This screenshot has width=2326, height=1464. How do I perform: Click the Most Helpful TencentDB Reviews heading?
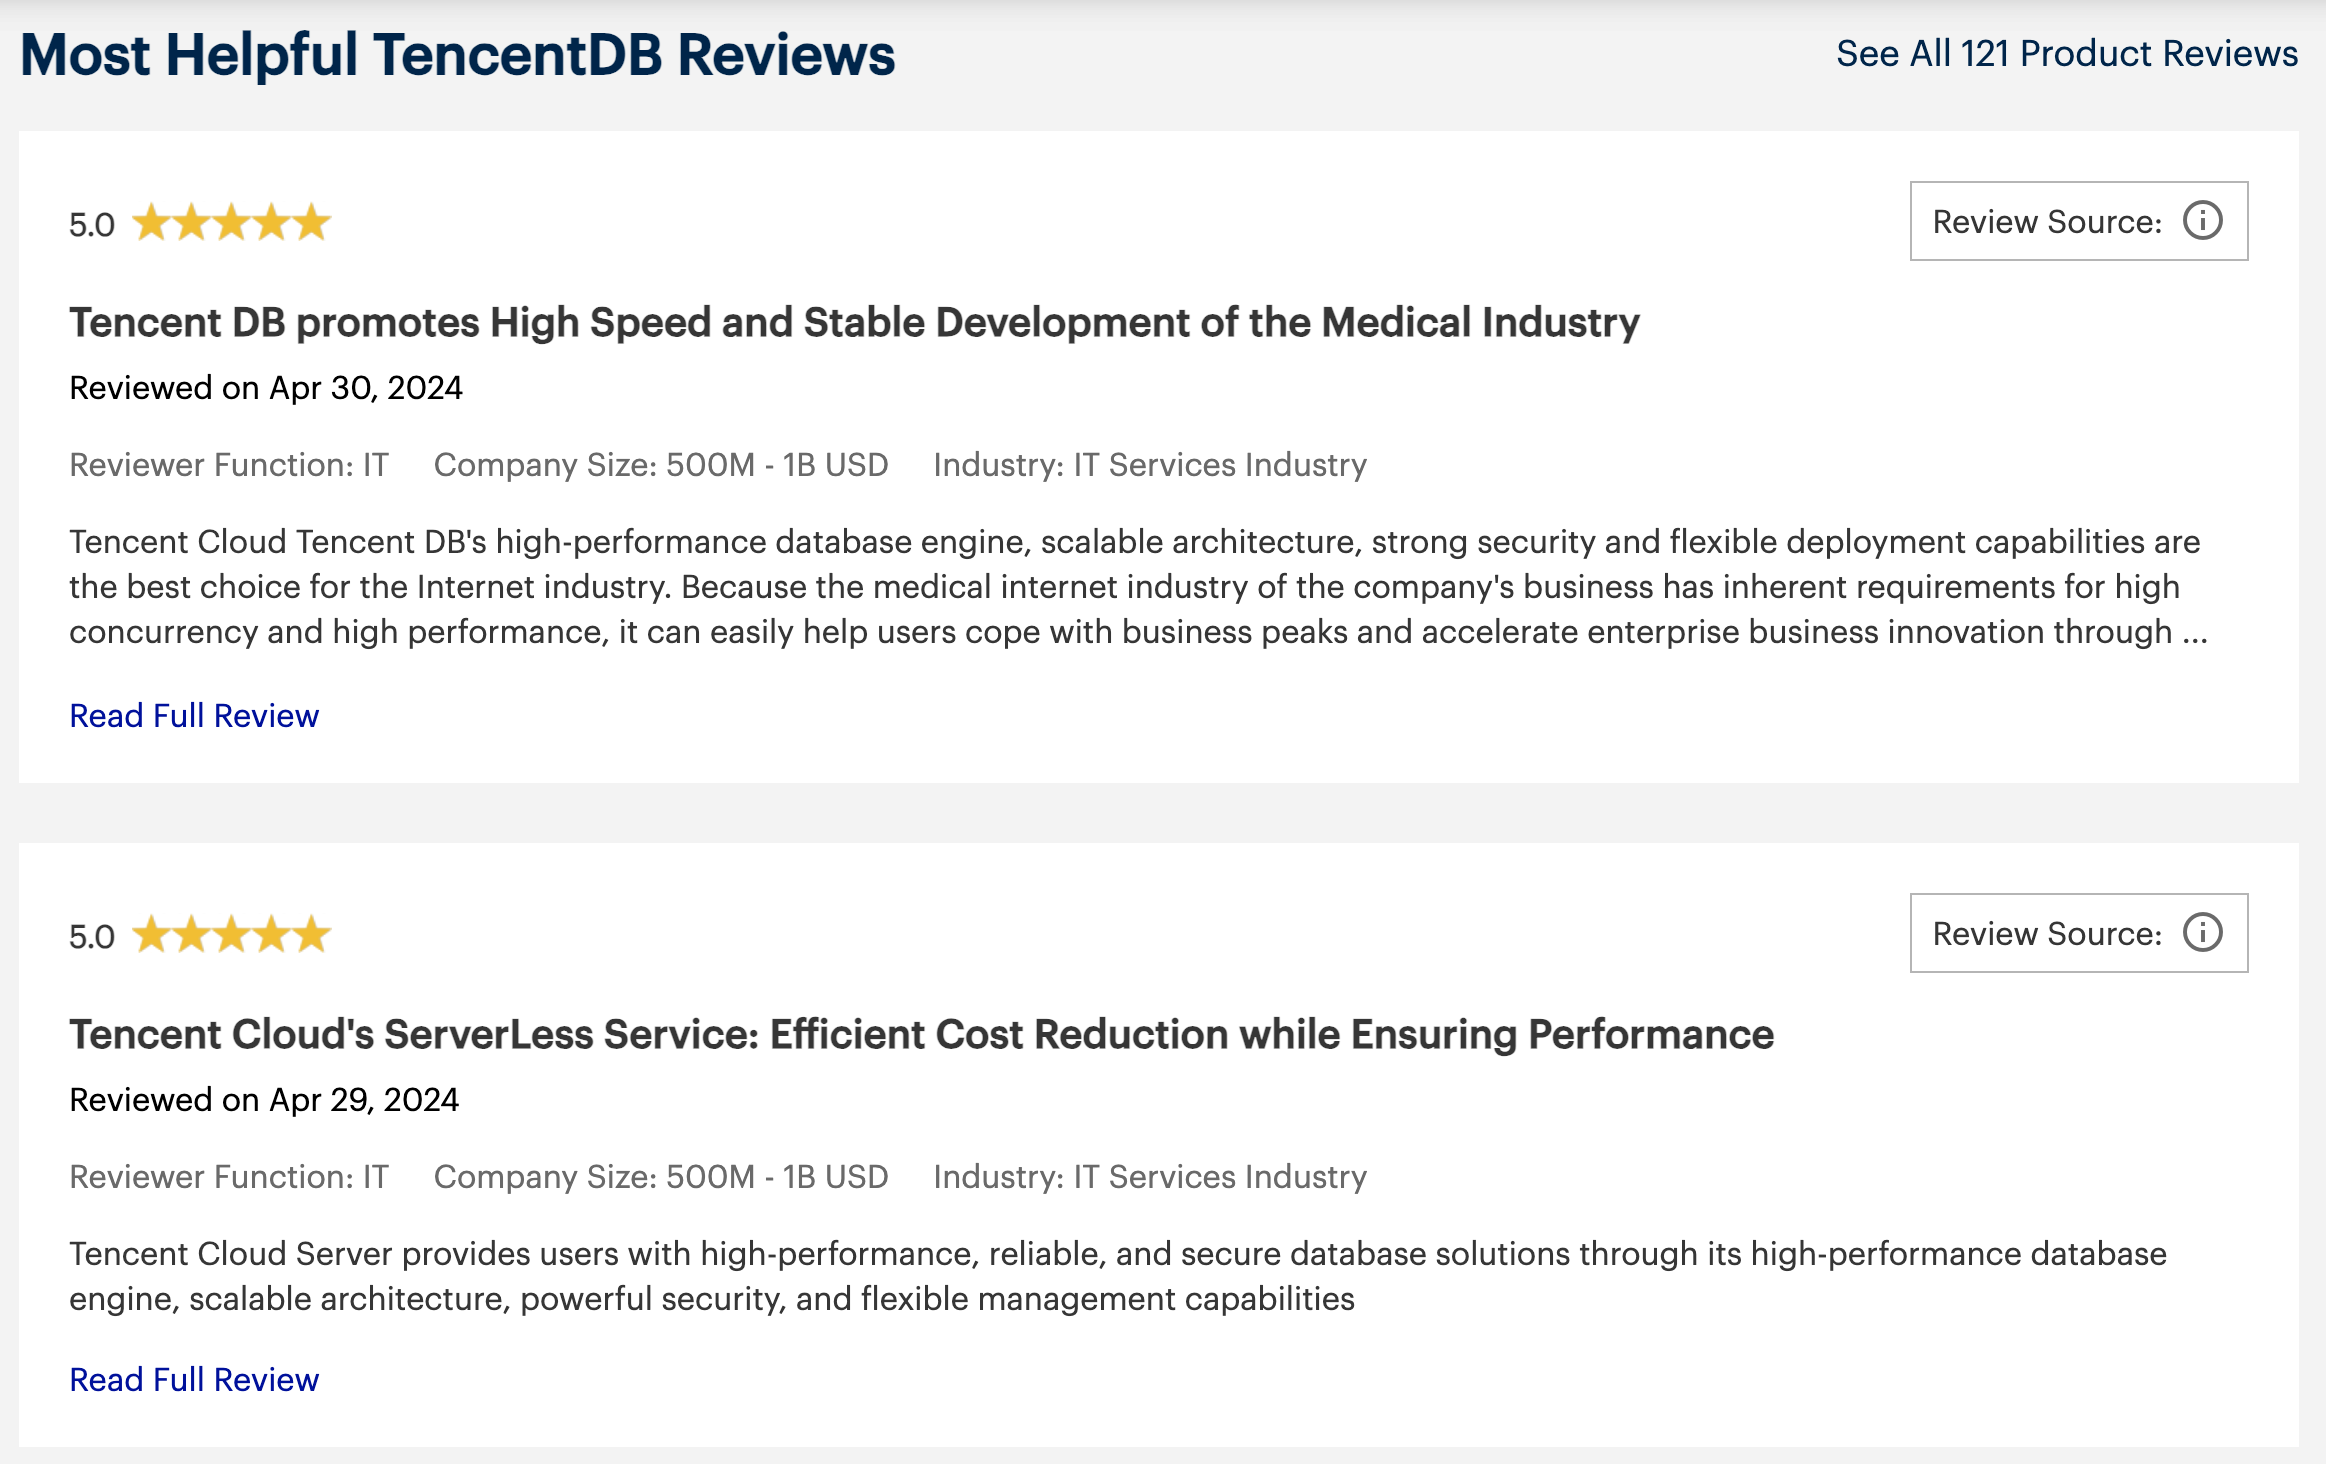[457, 55]
